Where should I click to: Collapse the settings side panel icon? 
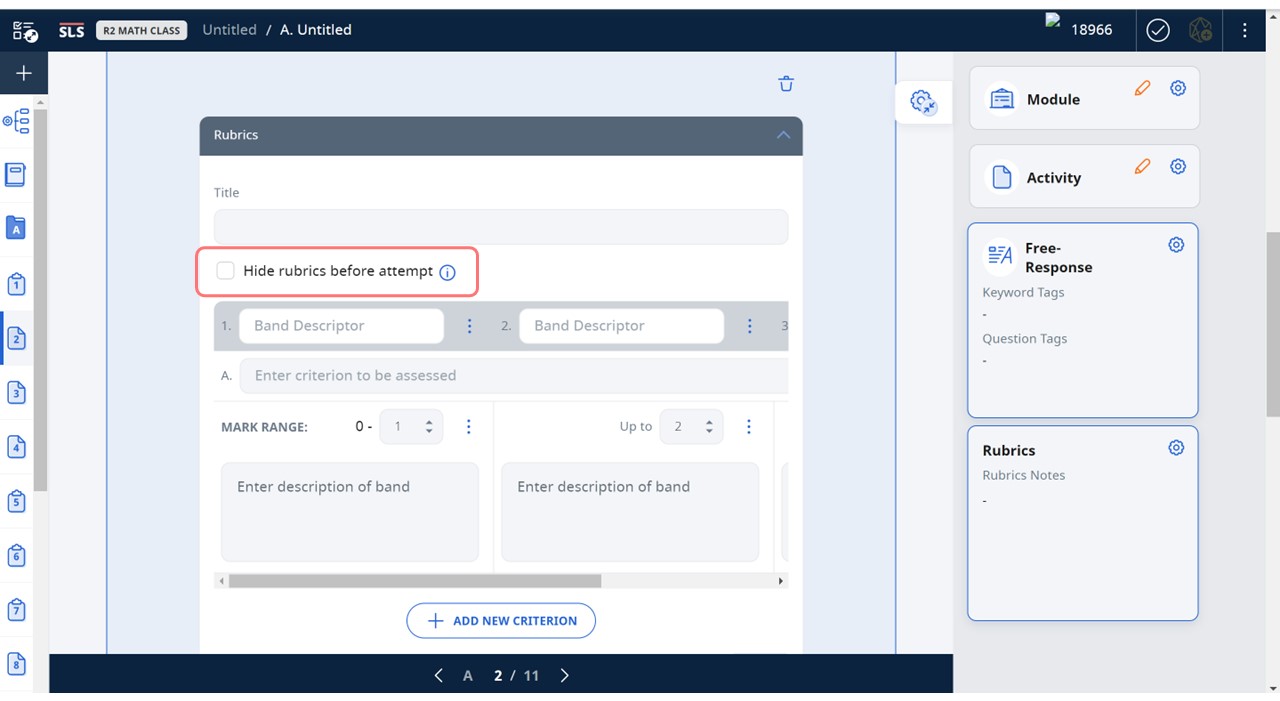point(922,102)
